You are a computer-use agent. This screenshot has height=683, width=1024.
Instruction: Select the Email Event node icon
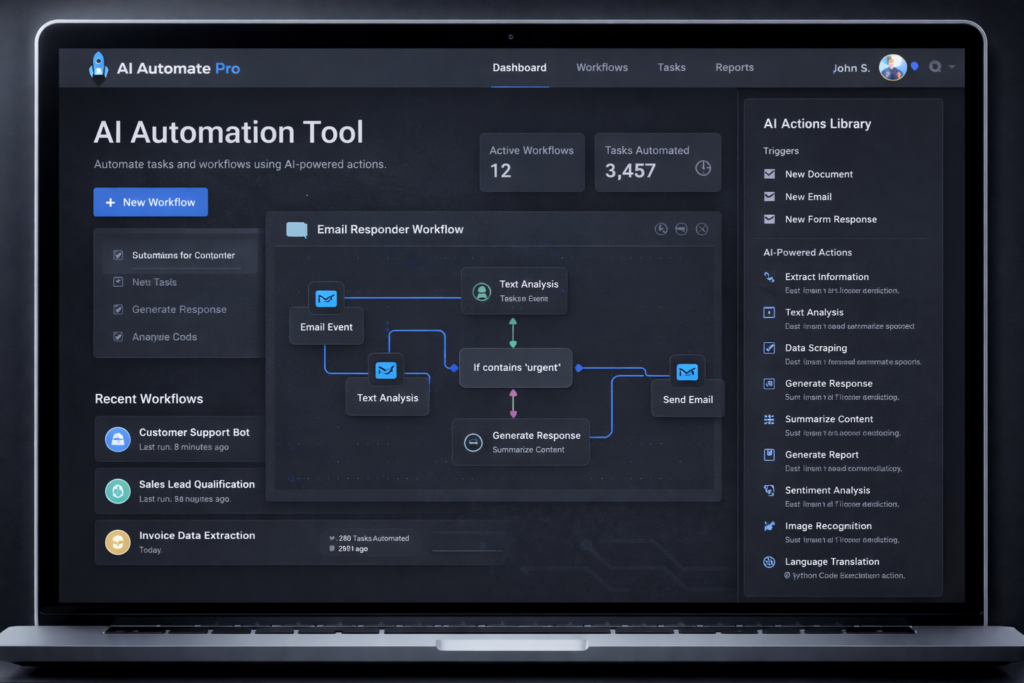[x=326, y=298]
